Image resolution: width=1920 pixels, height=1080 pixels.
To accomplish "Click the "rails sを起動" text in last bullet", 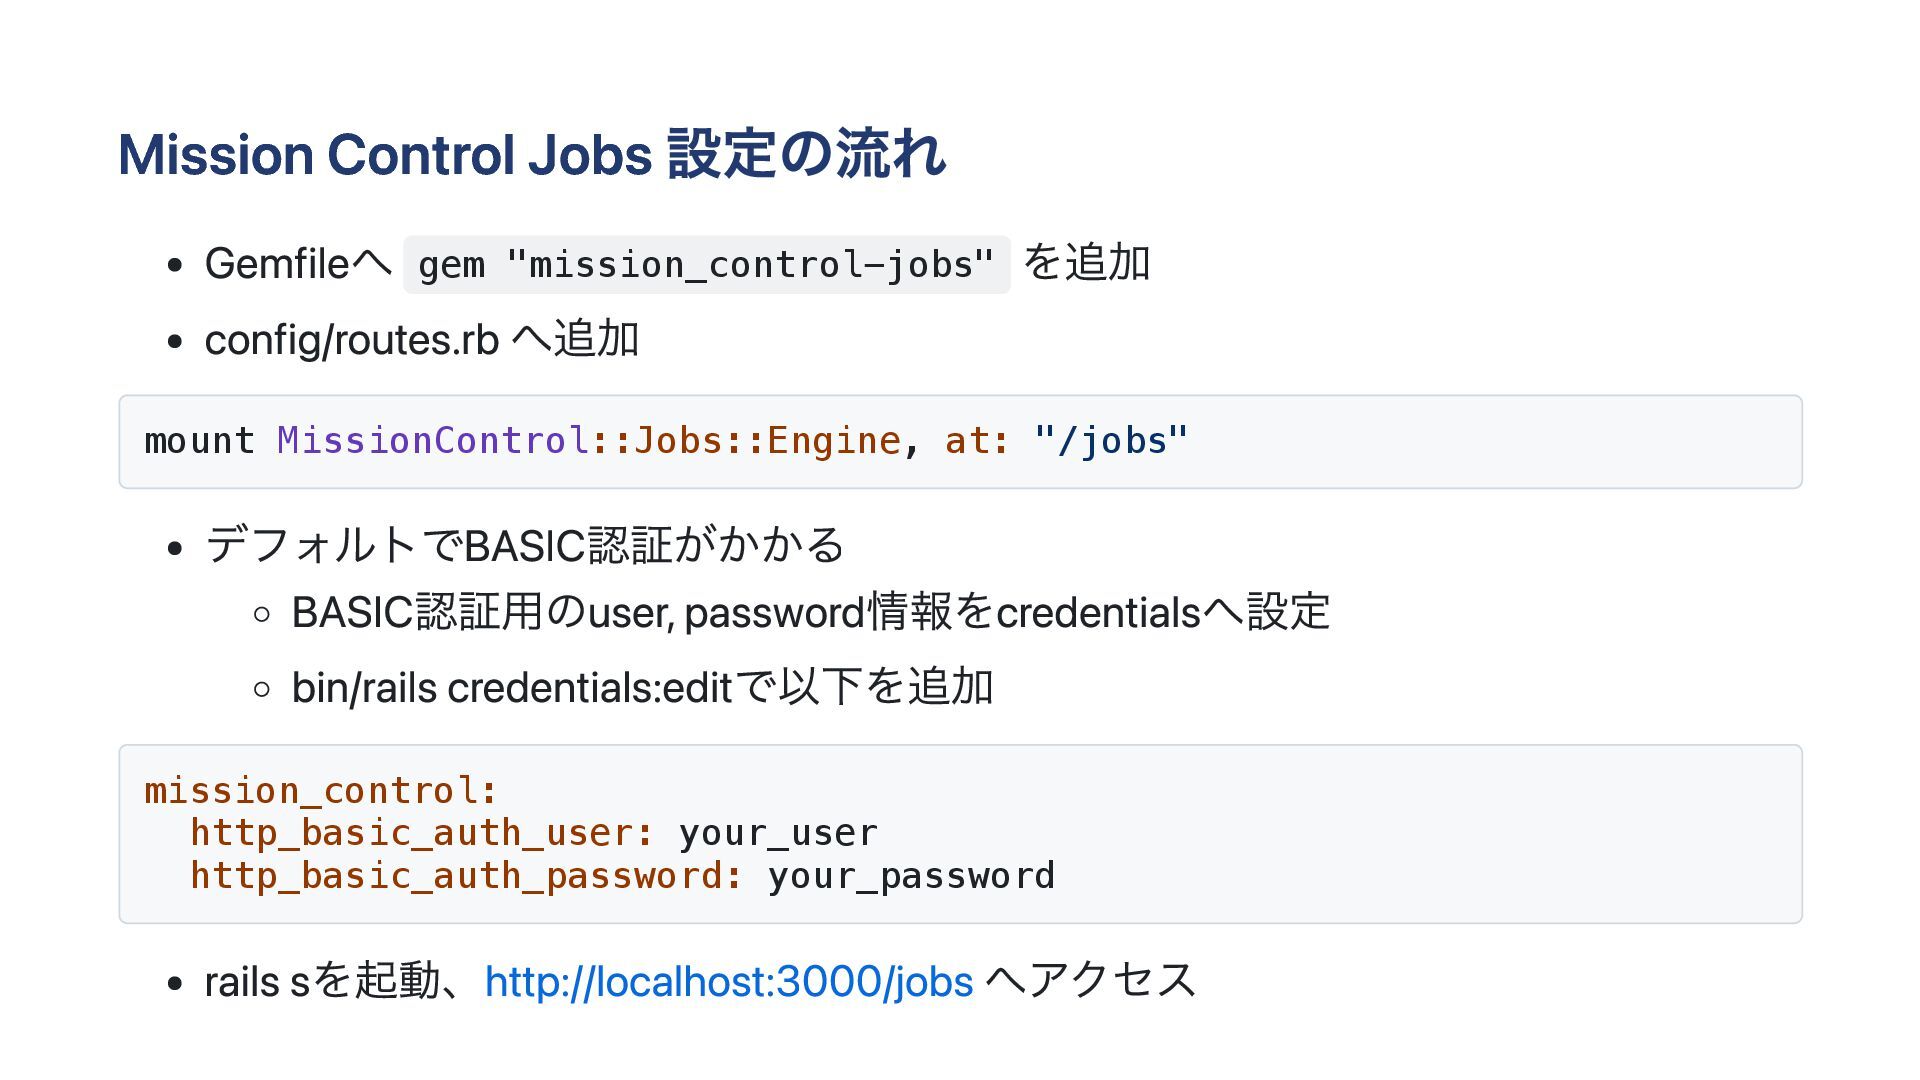I will (321, 981).
